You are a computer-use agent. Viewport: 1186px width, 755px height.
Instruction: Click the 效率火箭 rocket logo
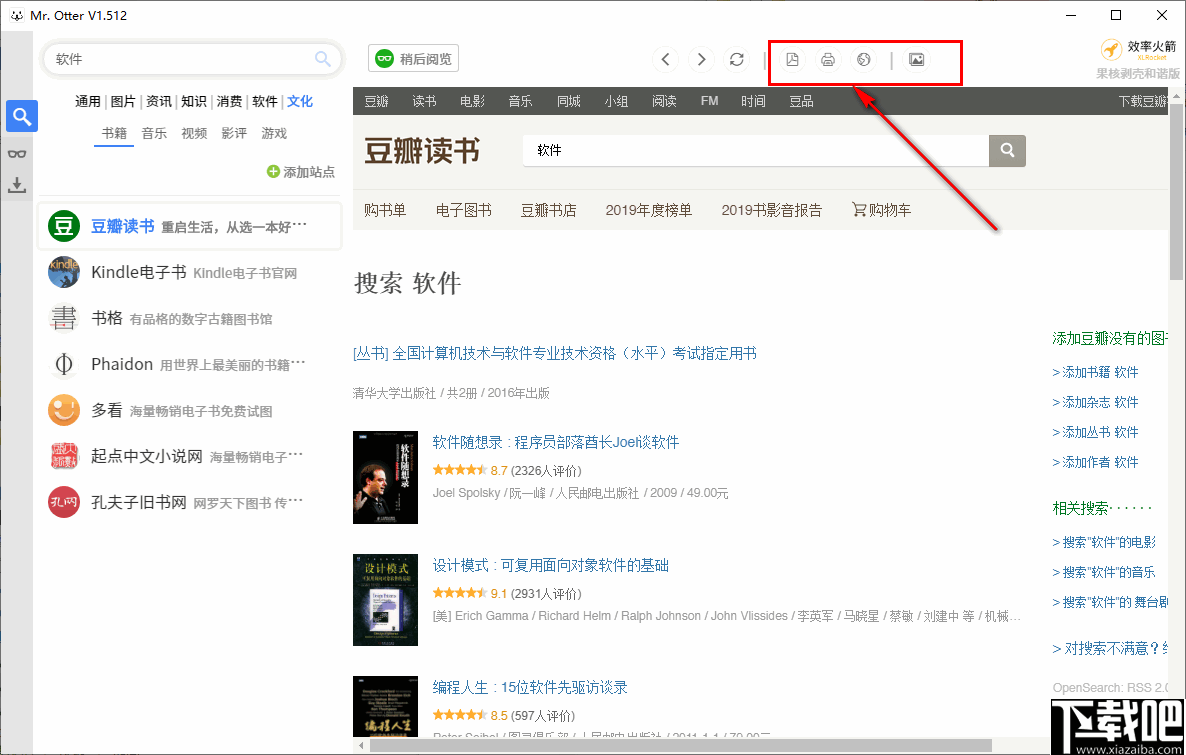(x=1110, y=50)
